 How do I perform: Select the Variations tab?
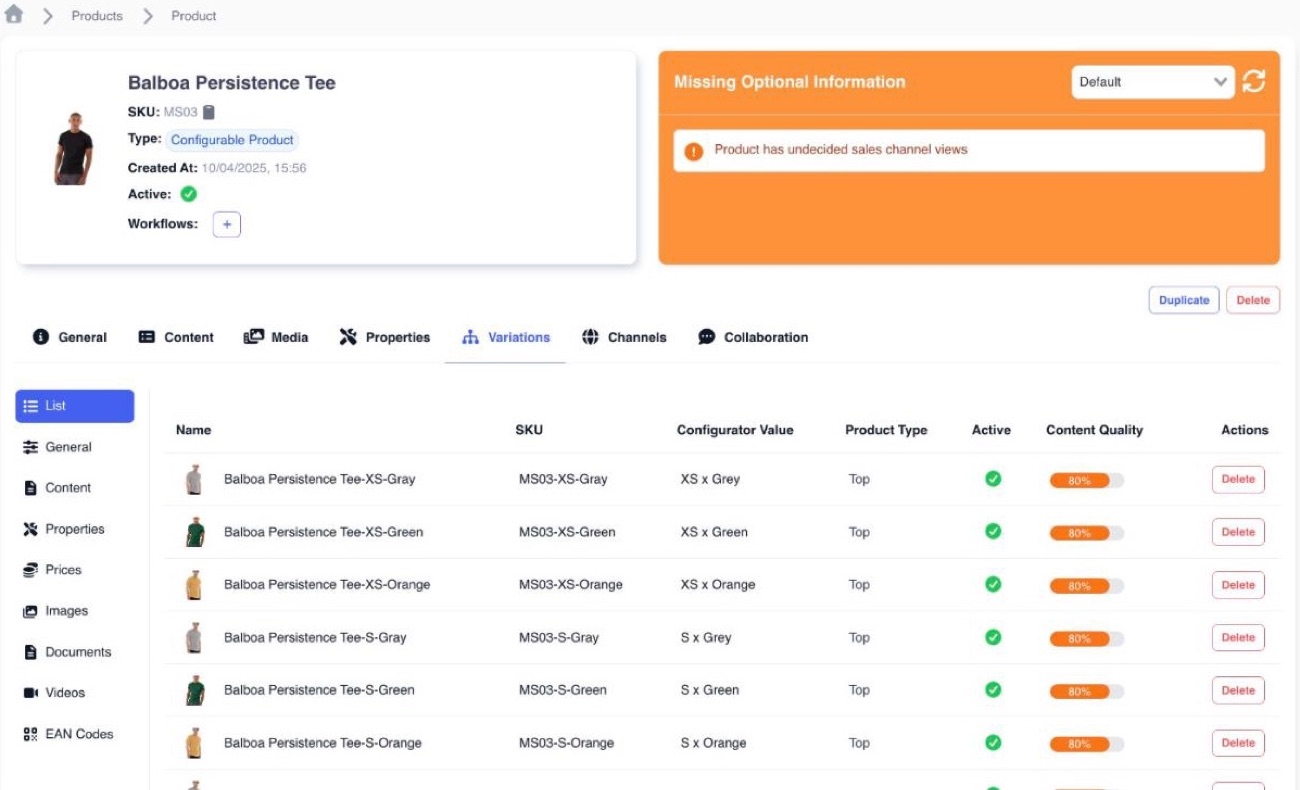click(x=506, y=337)
